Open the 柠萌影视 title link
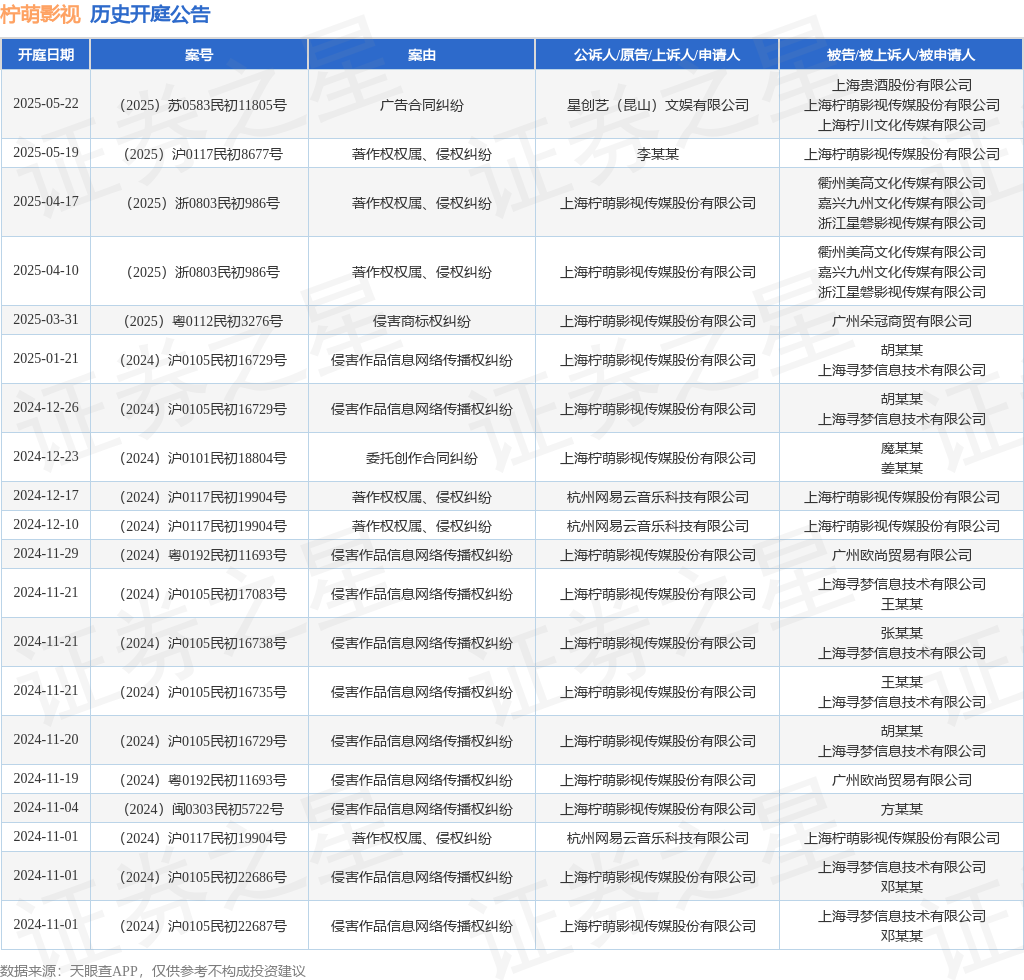This screenshot has width=1024, height=980. 40,14
